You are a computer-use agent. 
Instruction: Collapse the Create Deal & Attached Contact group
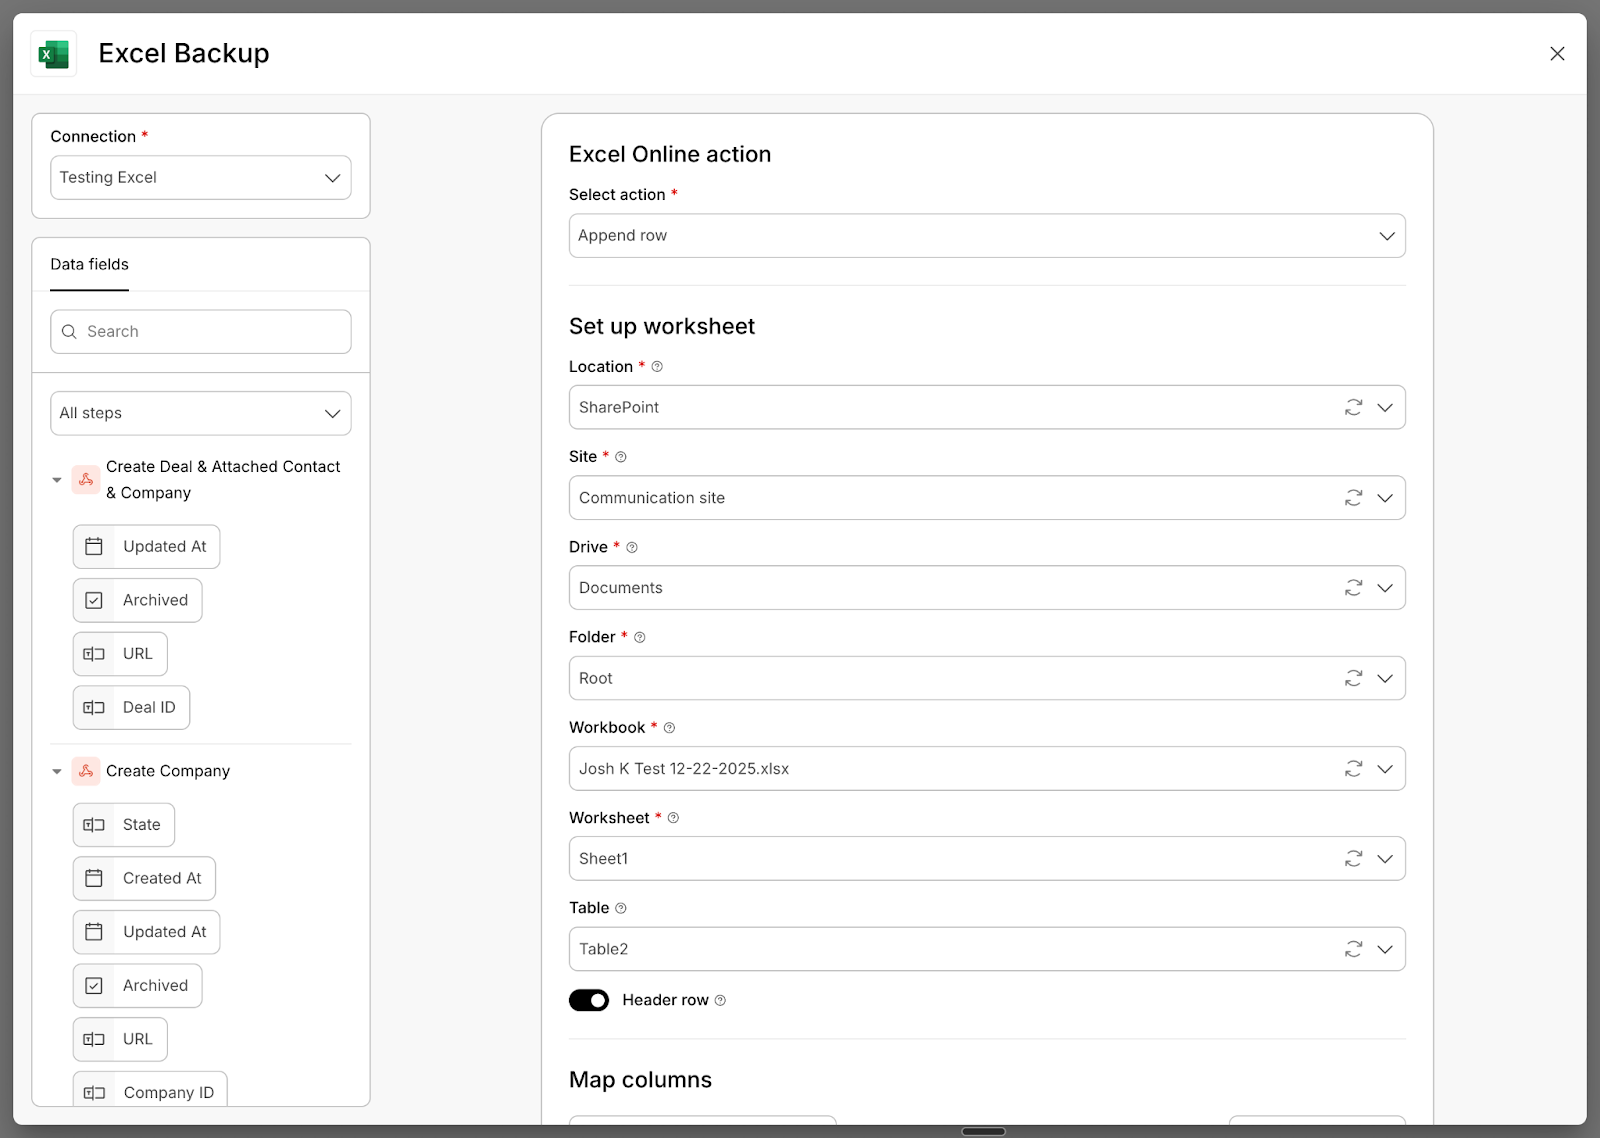[57, 480]
